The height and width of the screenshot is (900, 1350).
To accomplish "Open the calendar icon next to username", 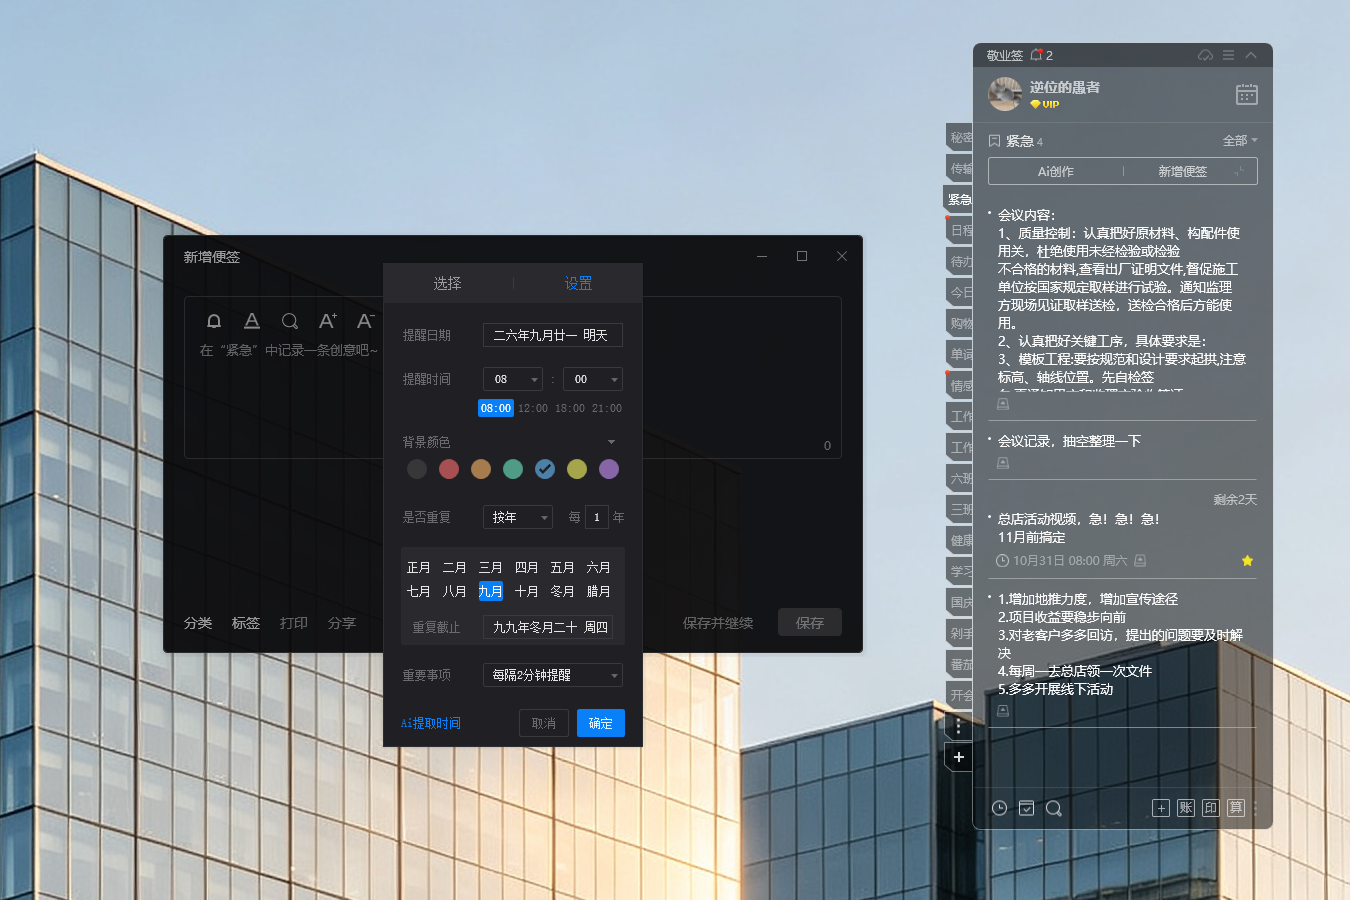I will pyautogui.click(x=1247, y=94).
